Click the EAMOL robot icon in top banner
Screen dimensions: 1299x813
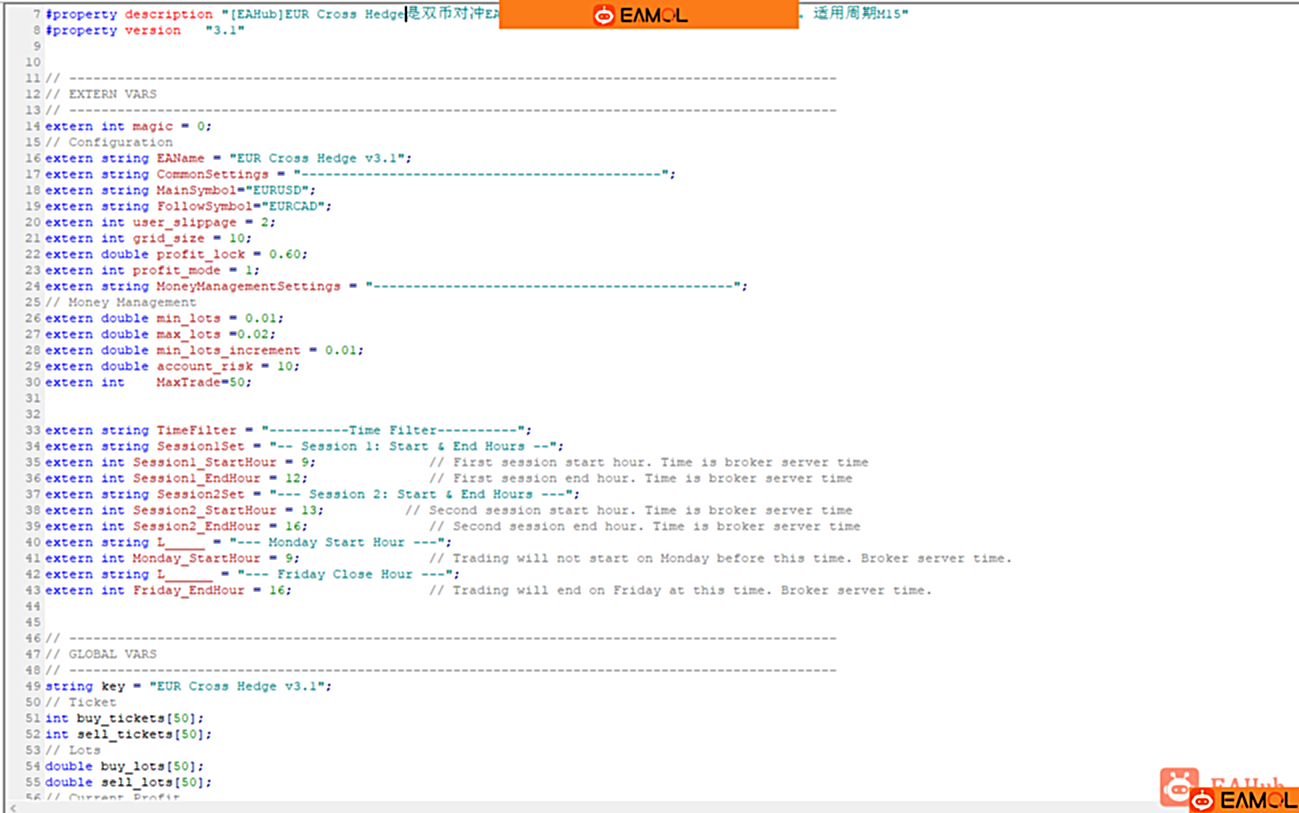[603, 15]
